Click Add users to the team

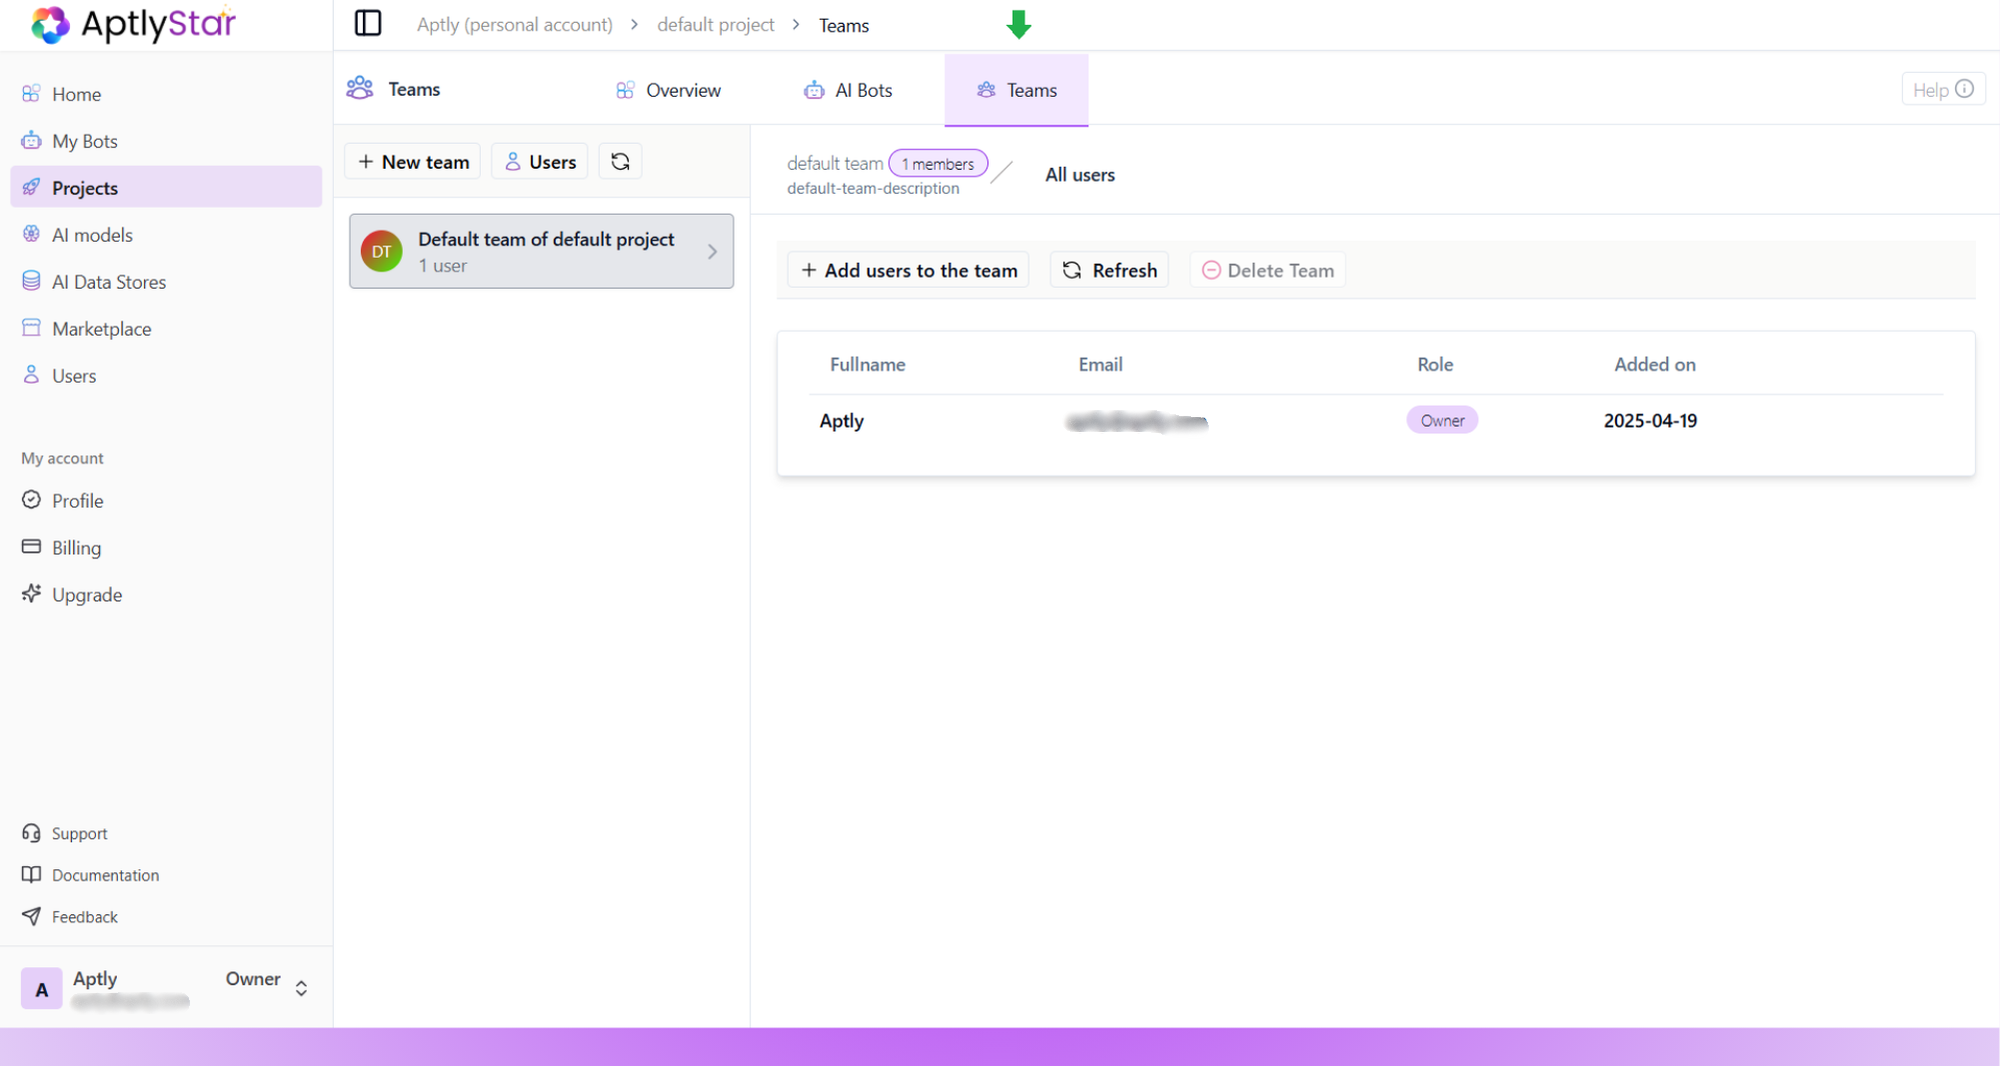click(908, 270)
